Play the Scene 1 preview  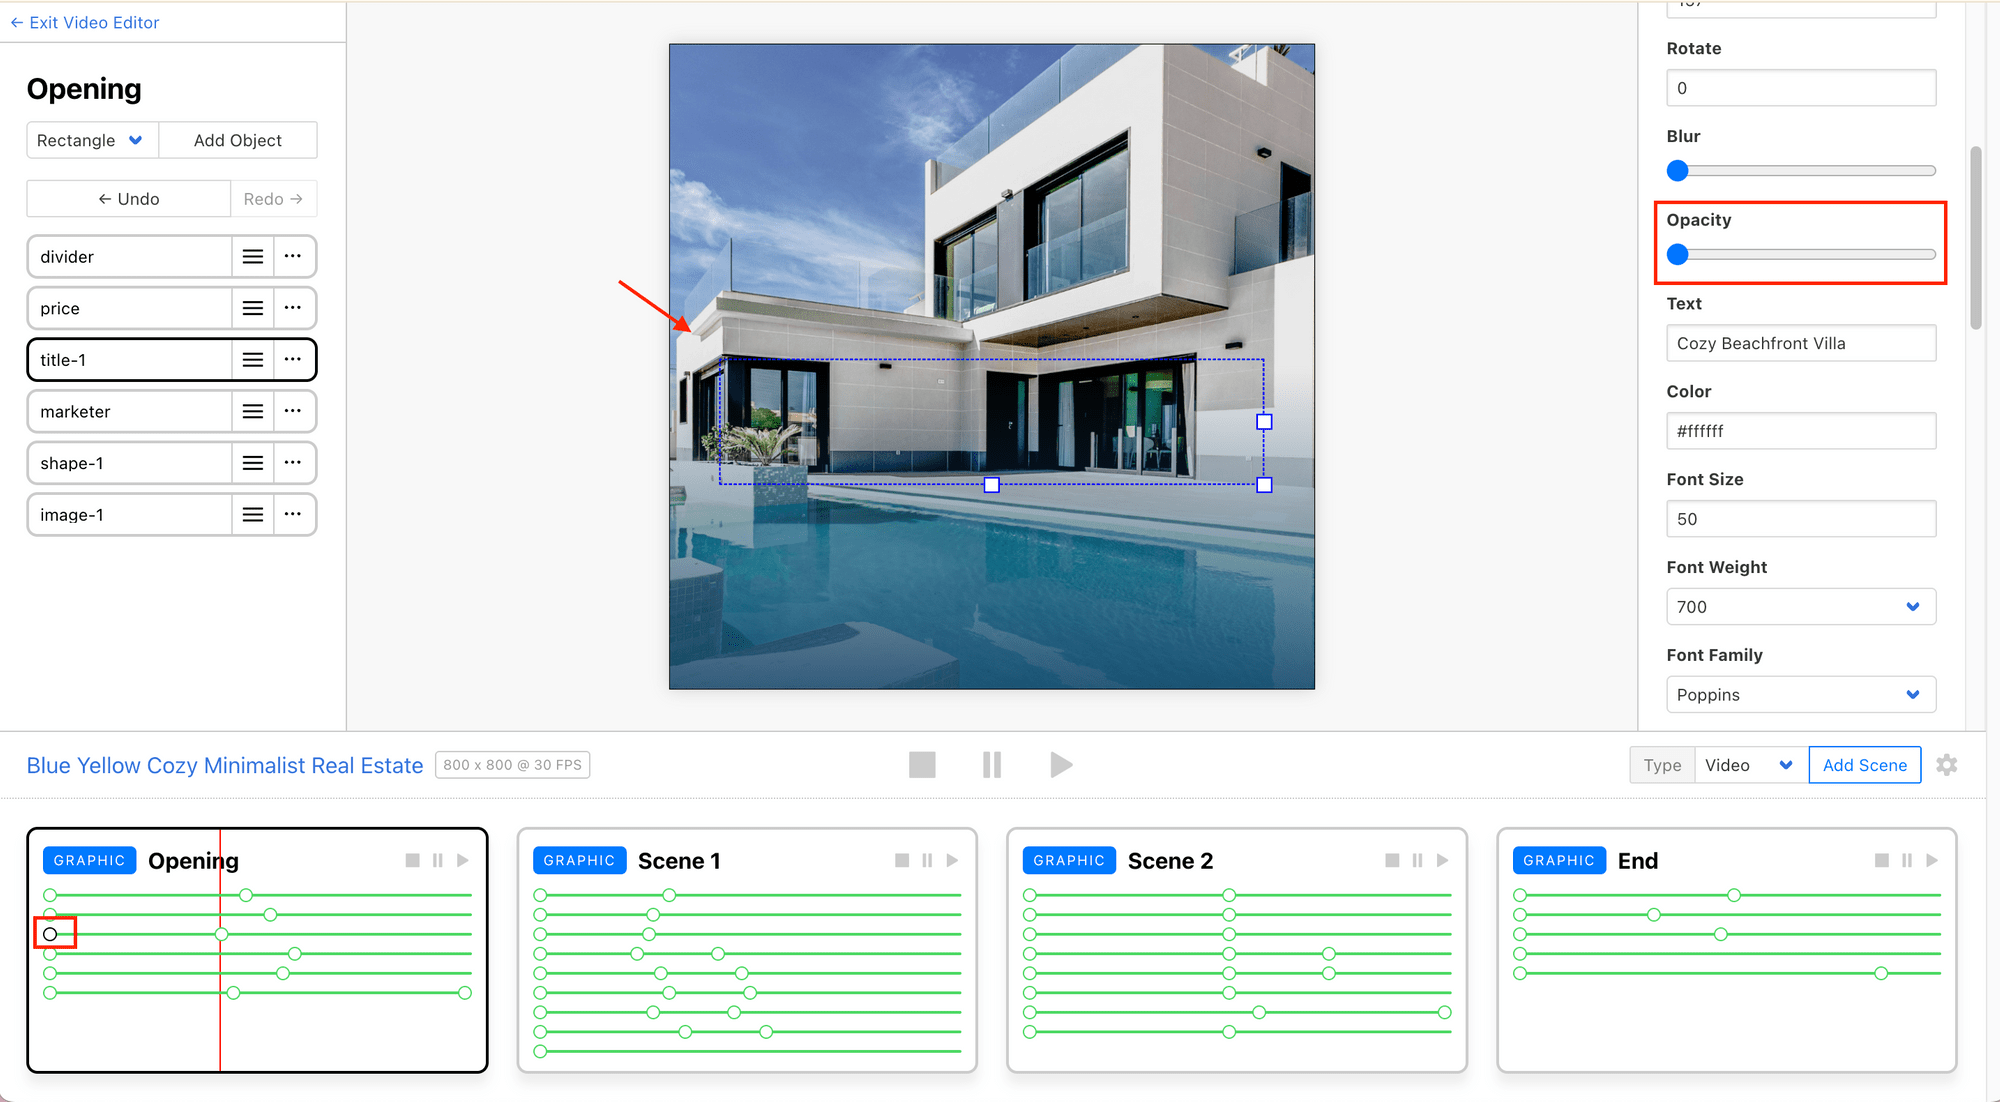click(952, 860)
